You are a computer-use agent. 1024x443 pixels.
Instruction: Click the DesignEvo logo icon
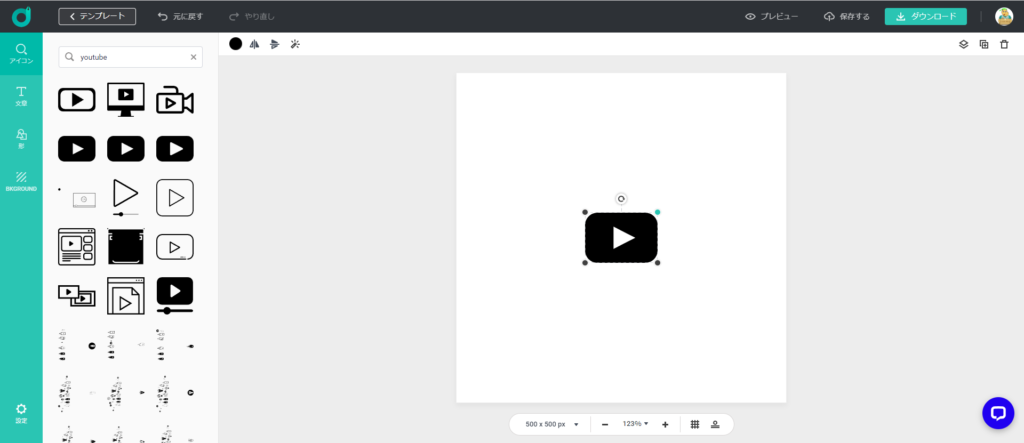pos(21,16)
